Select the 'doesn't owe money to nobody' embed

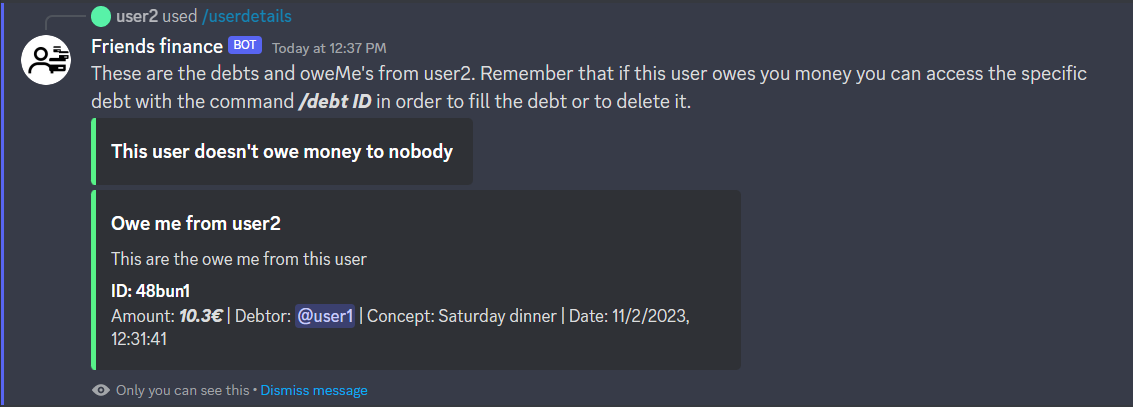tap(282, 152)
